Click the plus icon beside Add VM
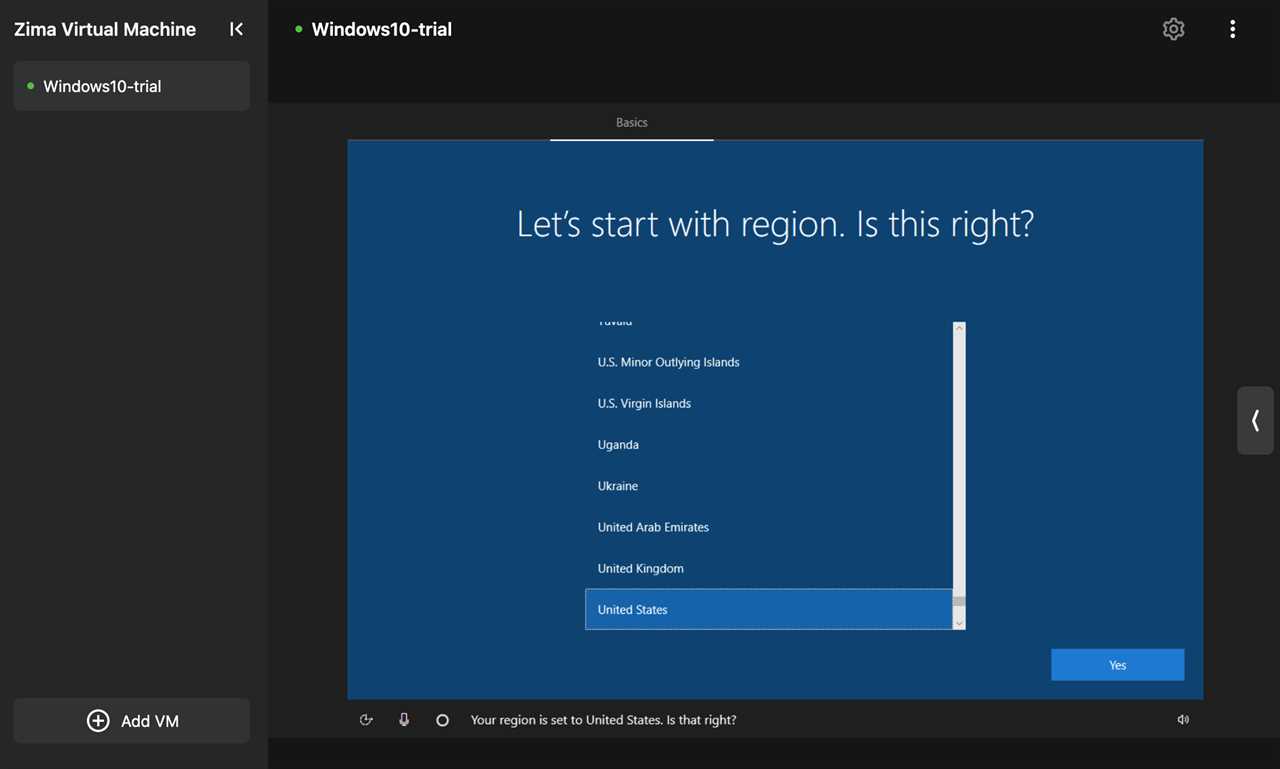1280x769 pixels. 98,721
